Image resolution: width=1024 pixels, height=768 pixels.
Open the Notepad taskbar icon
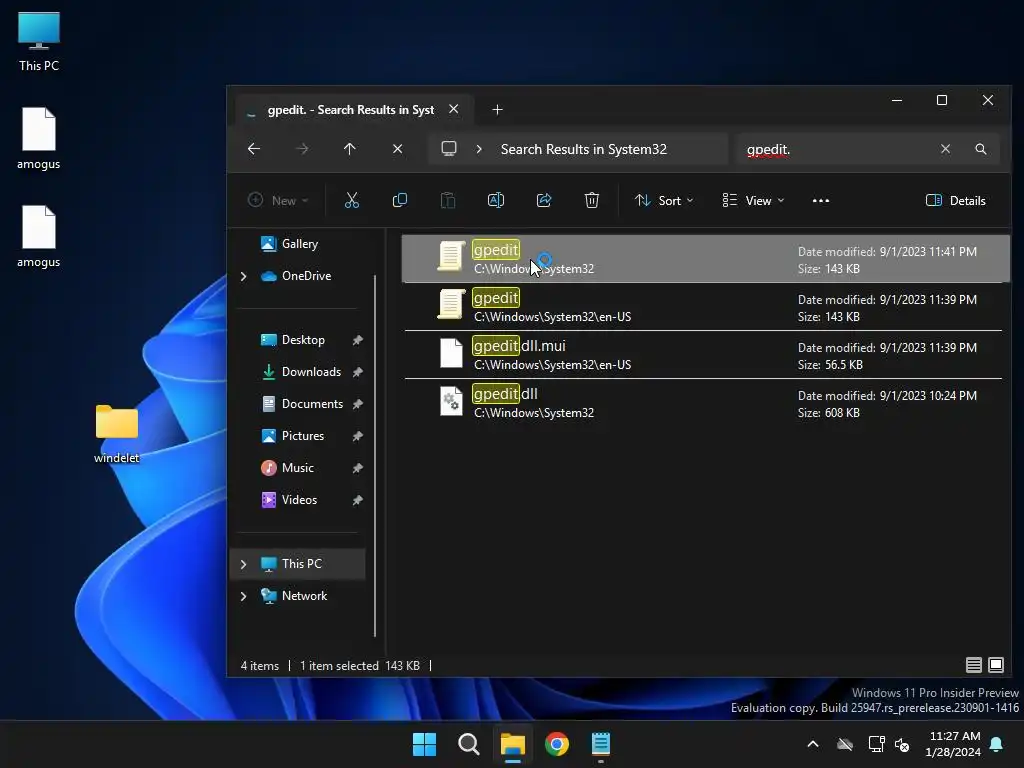click(601, 744)
